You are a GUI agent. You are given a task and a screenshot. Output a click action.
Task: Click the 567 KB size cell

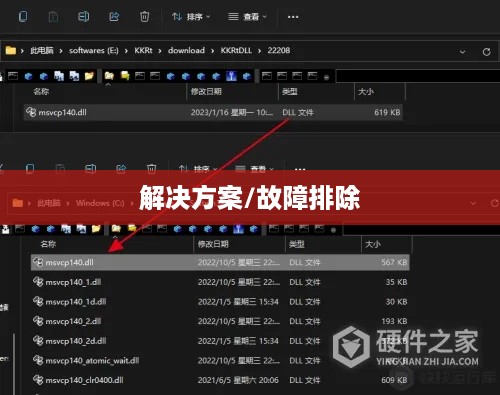tap(394, 262)
